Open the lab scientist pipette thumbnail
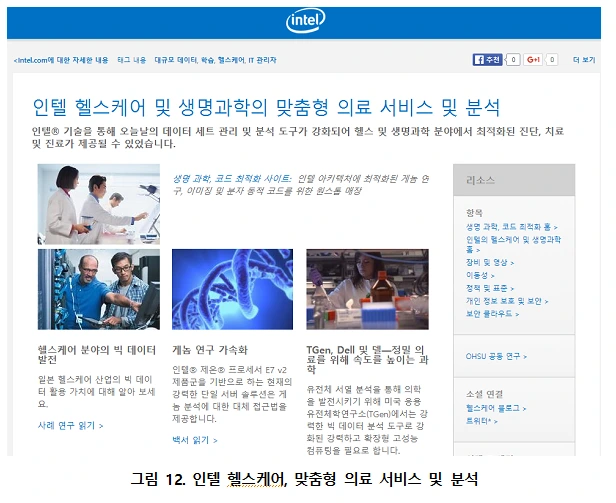The height and width of the screenshot is (503, 616). click(367, 289)
